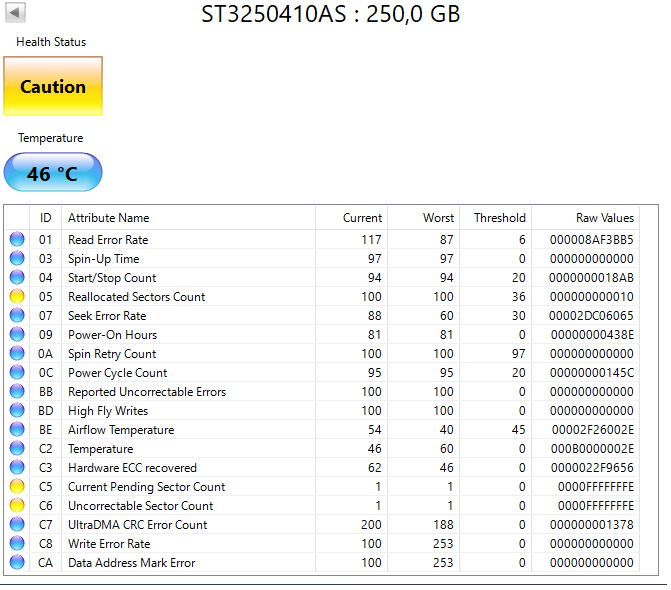Screen dimensions: 671x590
Task: Click the Health Status label
Action: click(x=51, y=42)
